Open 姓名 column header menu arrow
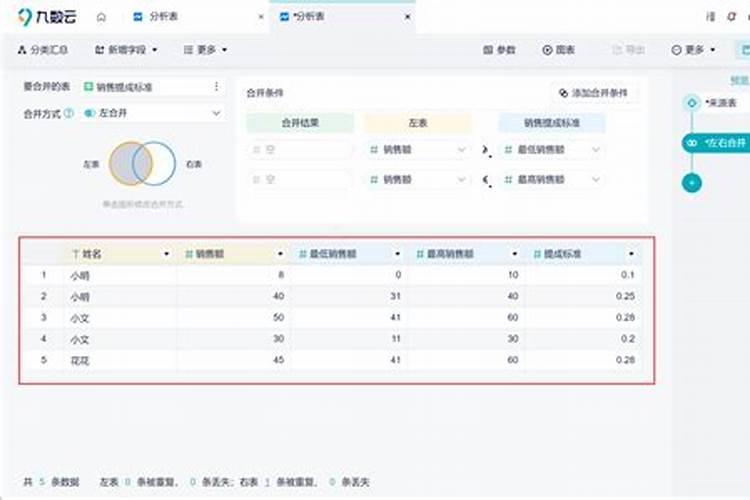750x500 pixels. coord(166,254)
